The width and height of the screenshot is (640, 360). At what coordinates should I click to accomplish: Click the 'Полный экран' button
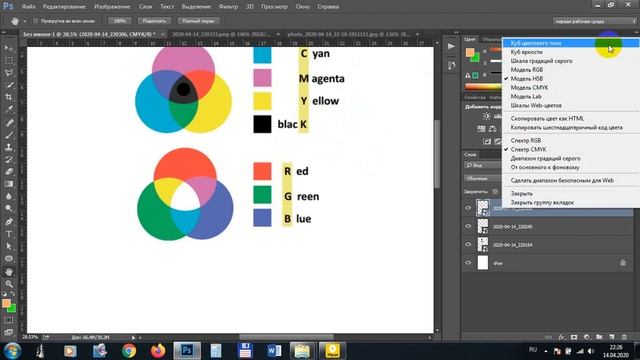click(x=198, y=21)
